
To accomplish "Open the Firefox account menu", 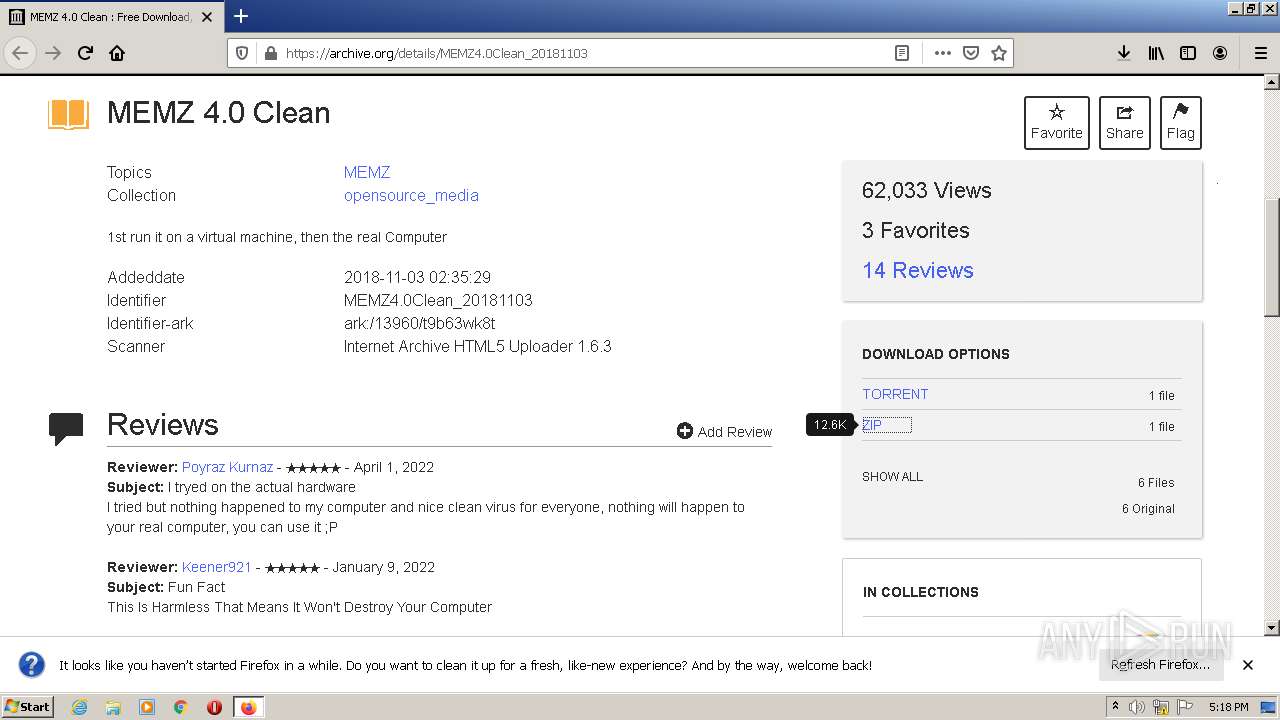I will click(x=1220, y=53).
